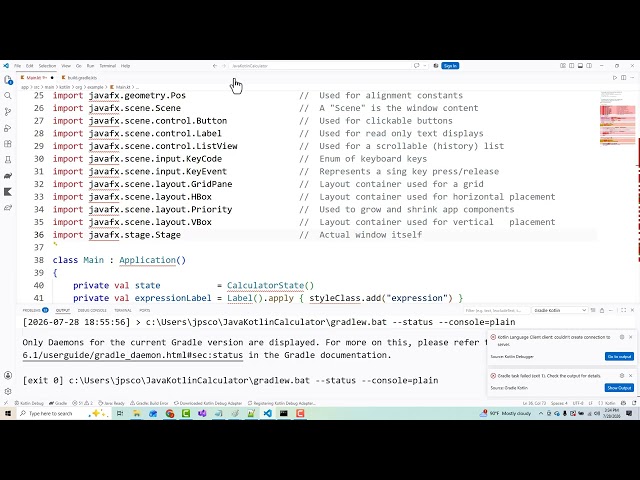Viewport: 640px width, 480px height.
Task: Open the chat icon next to the command center
Action: [x=416, y=66]
